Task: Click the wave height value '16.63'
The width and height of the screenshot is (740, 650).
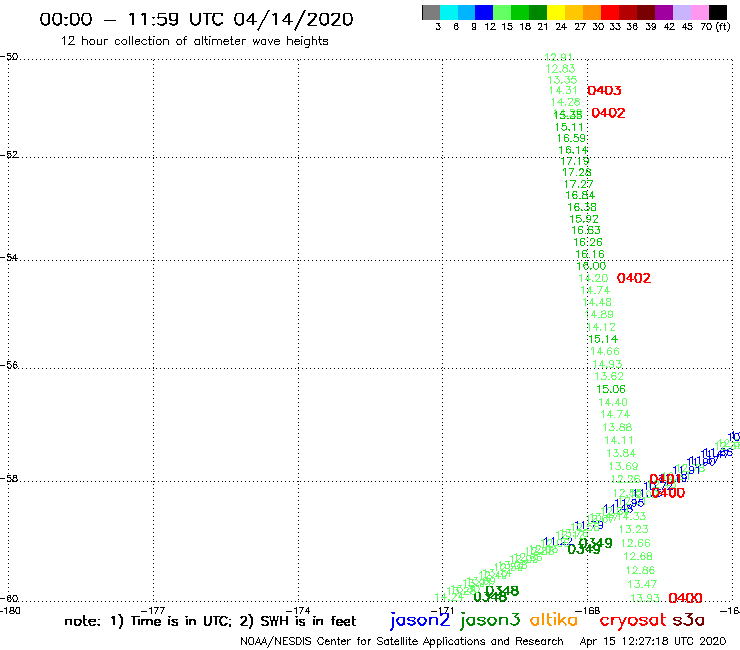Action: click(x=586, y=230)
